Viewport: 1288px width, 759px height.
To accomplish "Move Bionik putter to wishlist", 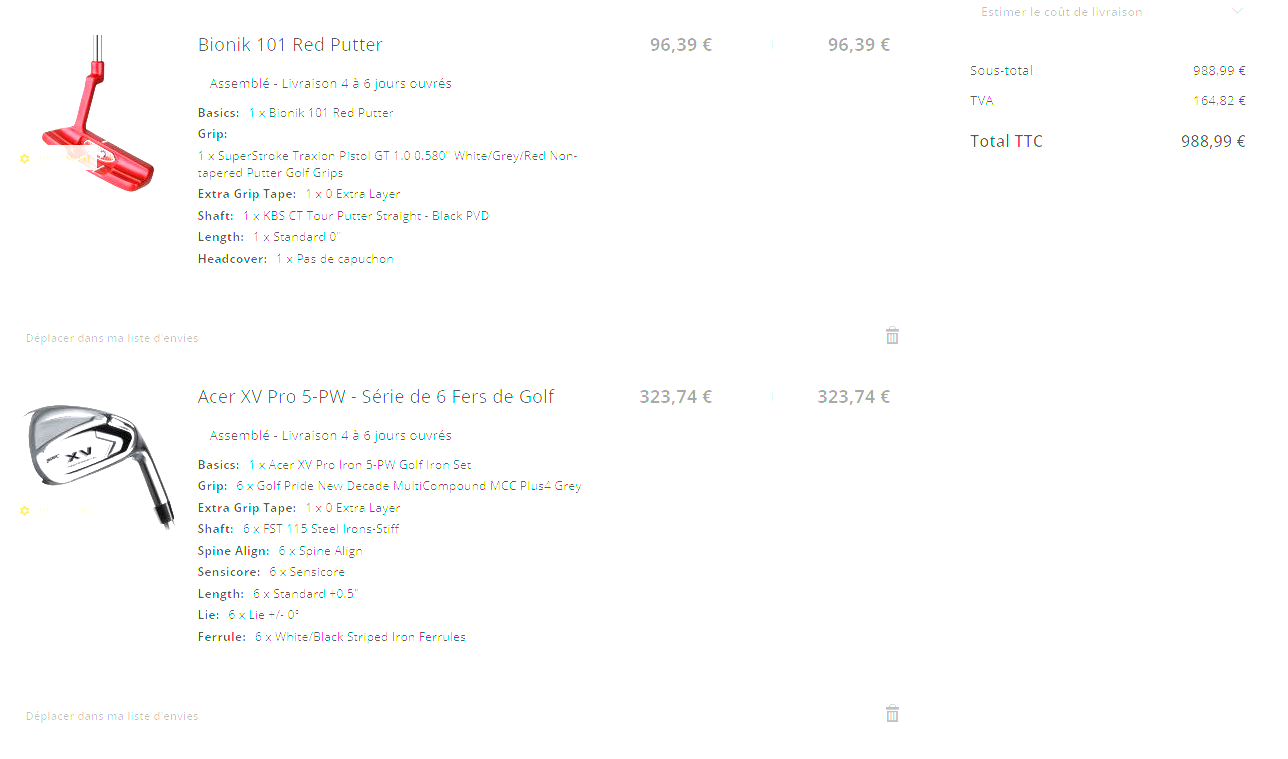I will pyautogui.click(x=112, y=338).
